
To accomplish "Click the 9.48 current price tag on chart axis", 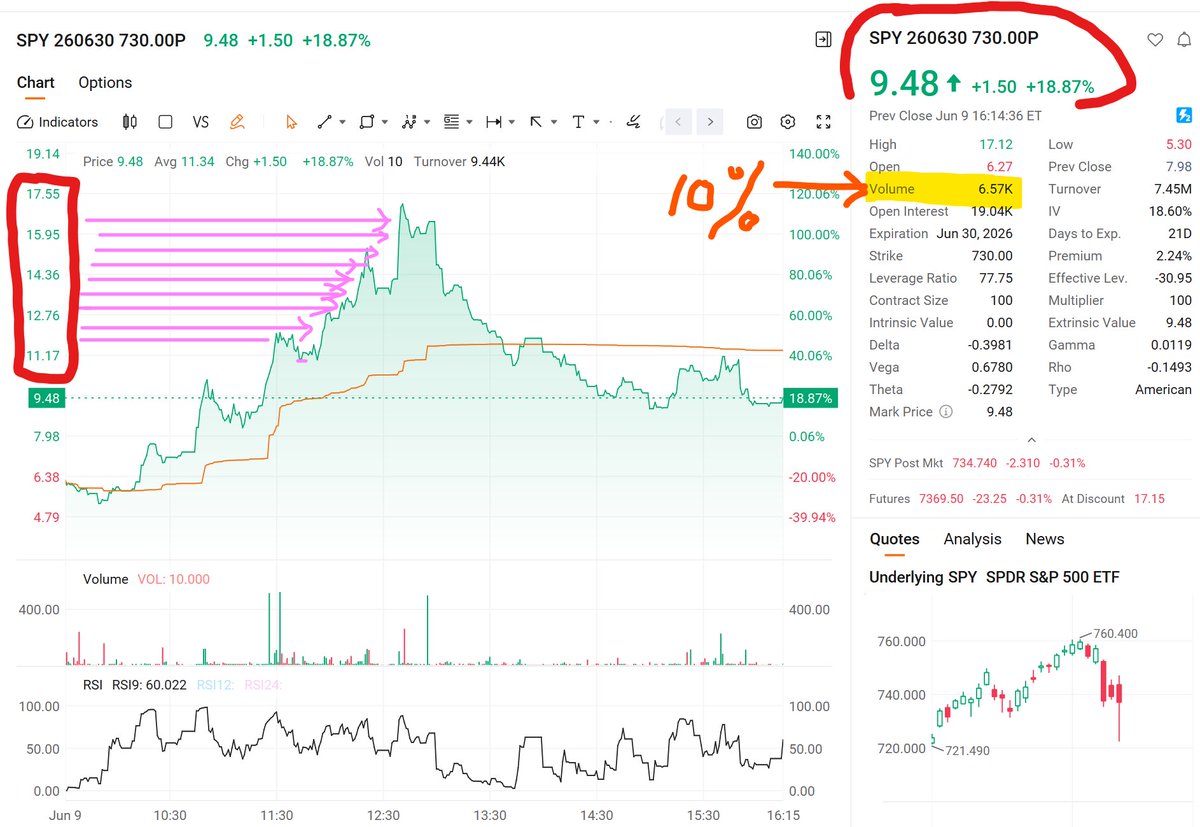I will [46, 398].
